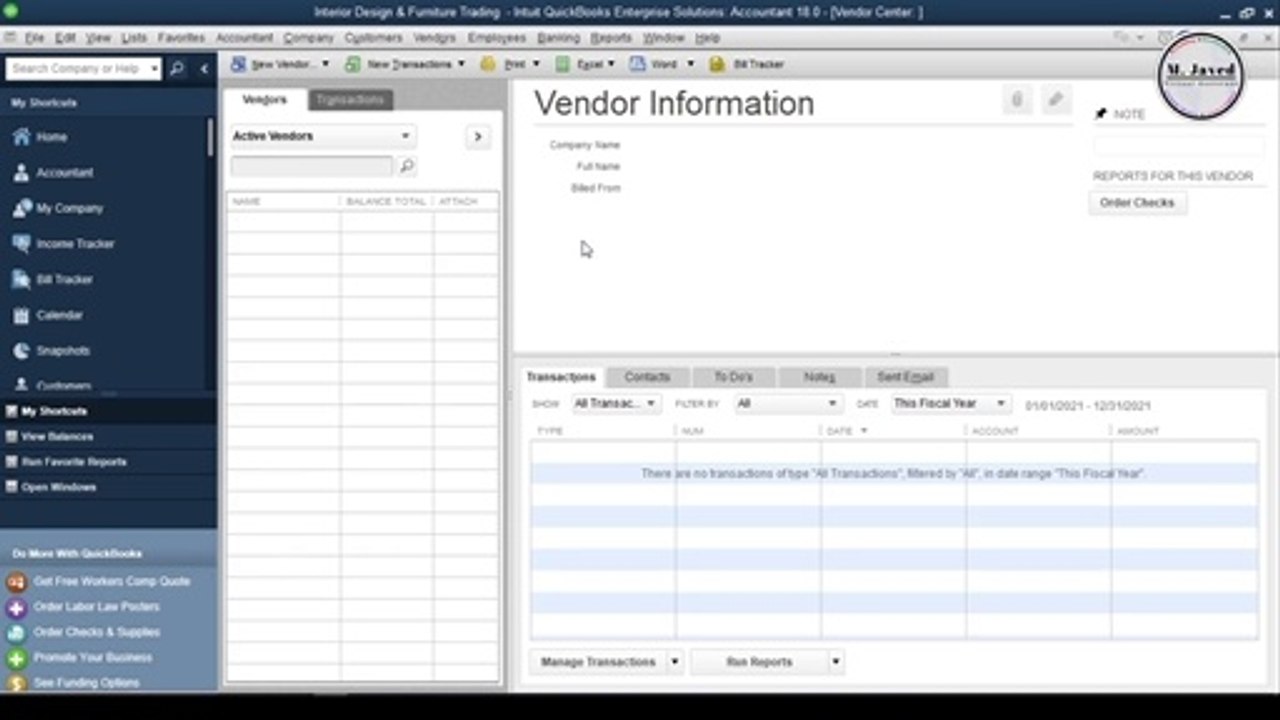The width and height of the screenshot is (1280, 720).
Task: Open the File menu
Action: point(34,38)
